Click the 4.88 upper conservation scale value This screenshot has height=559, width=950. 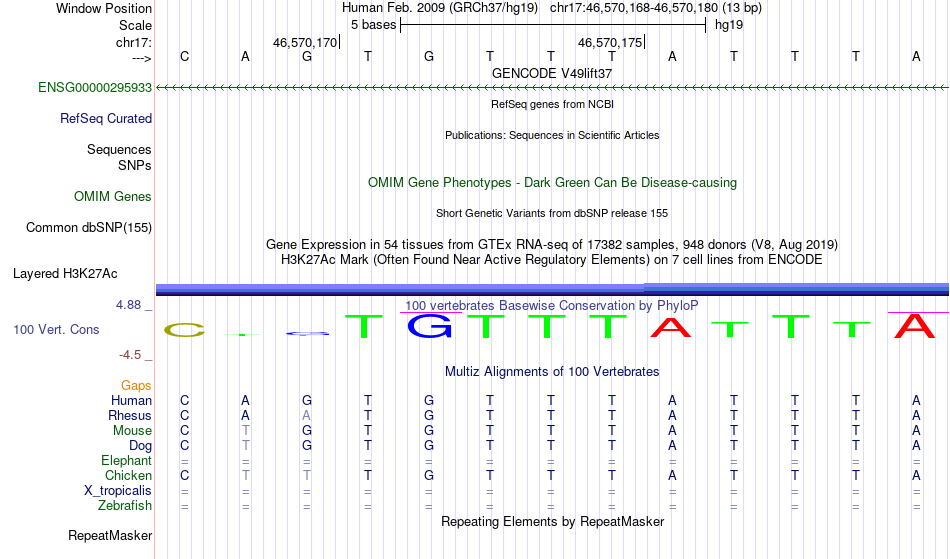click(128, 305)
